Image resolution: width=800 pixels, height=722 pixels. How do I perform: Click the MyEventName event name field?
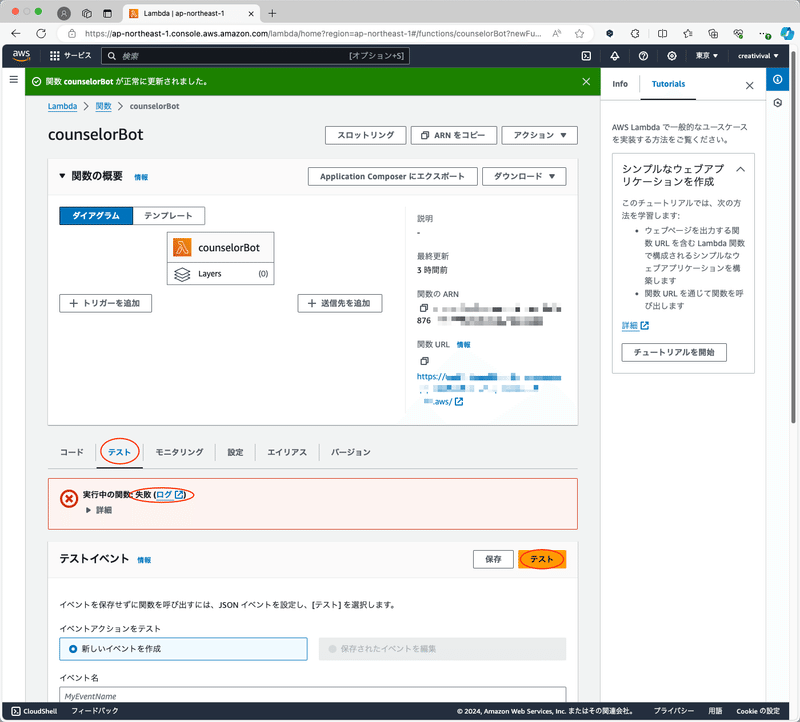coord(313,695)
